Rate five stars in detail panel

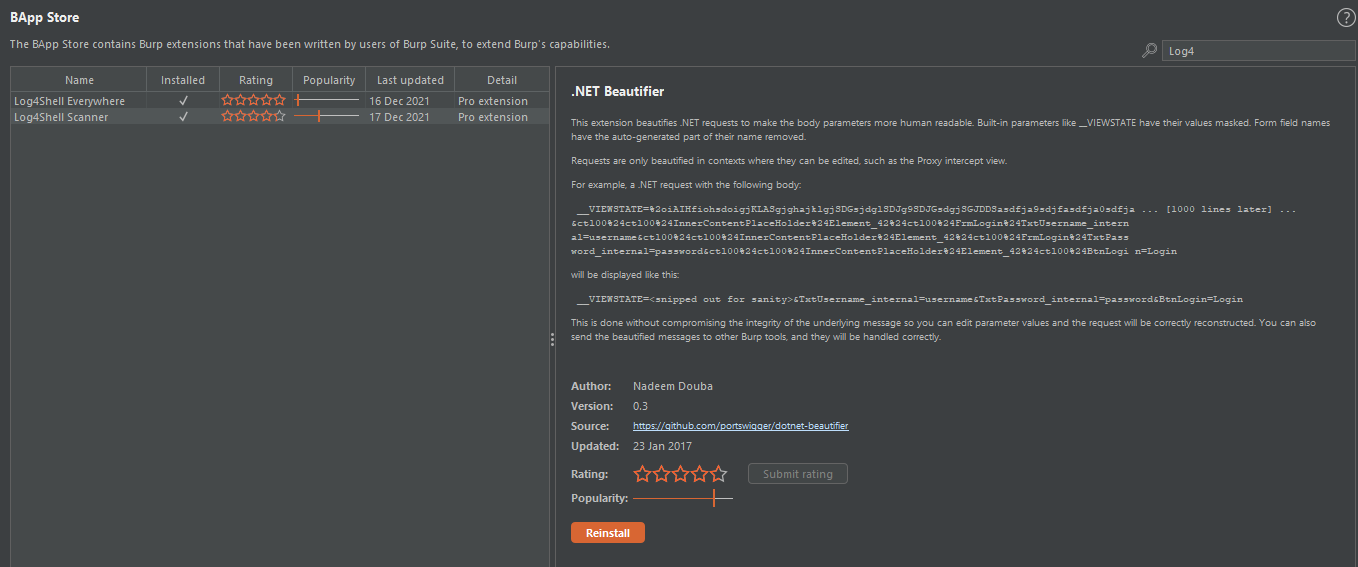[x=718, y=474]
